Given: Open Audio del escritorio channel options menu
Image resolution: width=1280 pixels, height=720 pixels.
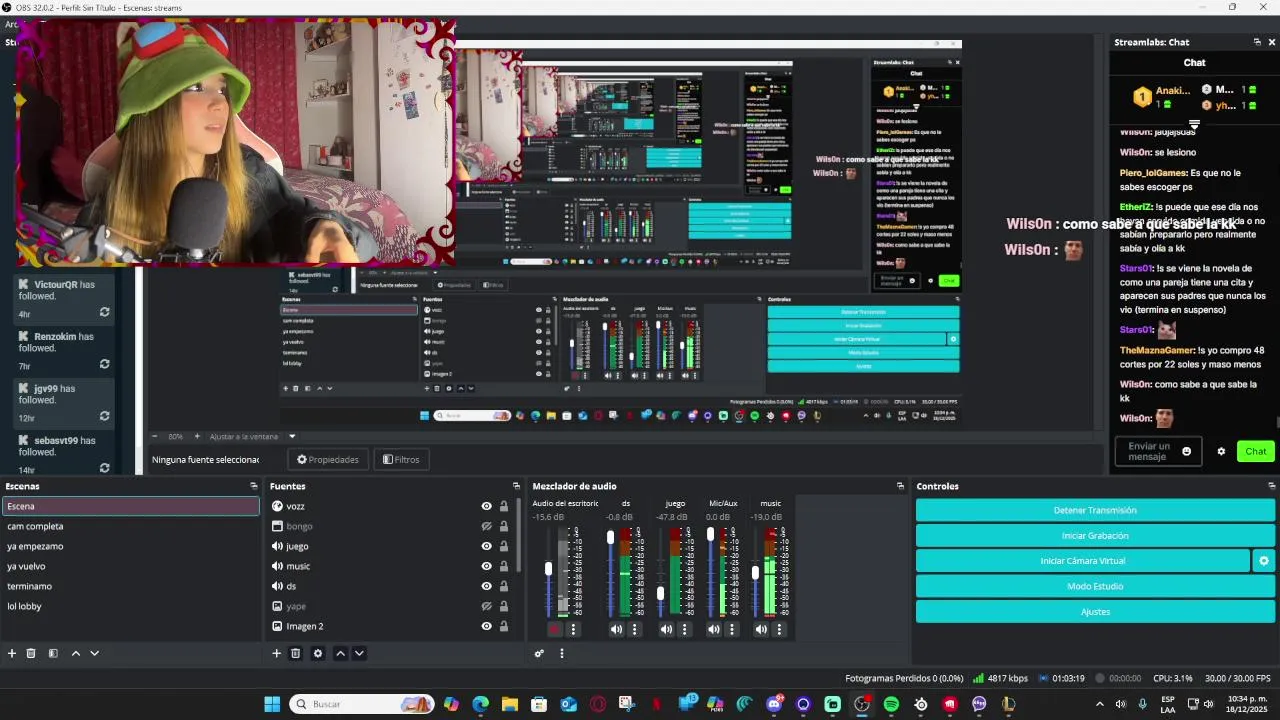Looking at the screenshot, I should (x=573, y=629).
